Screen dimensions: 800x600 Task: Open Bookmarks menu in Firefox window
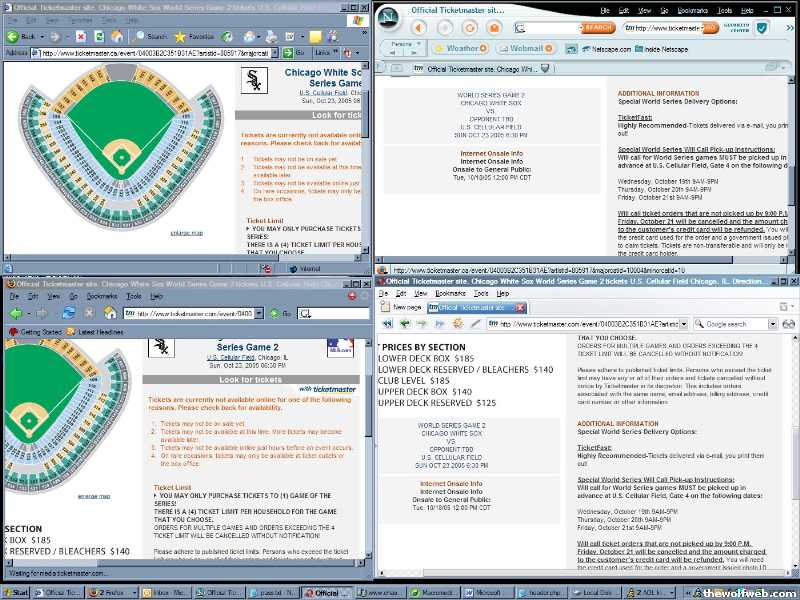tap(101, 297)
